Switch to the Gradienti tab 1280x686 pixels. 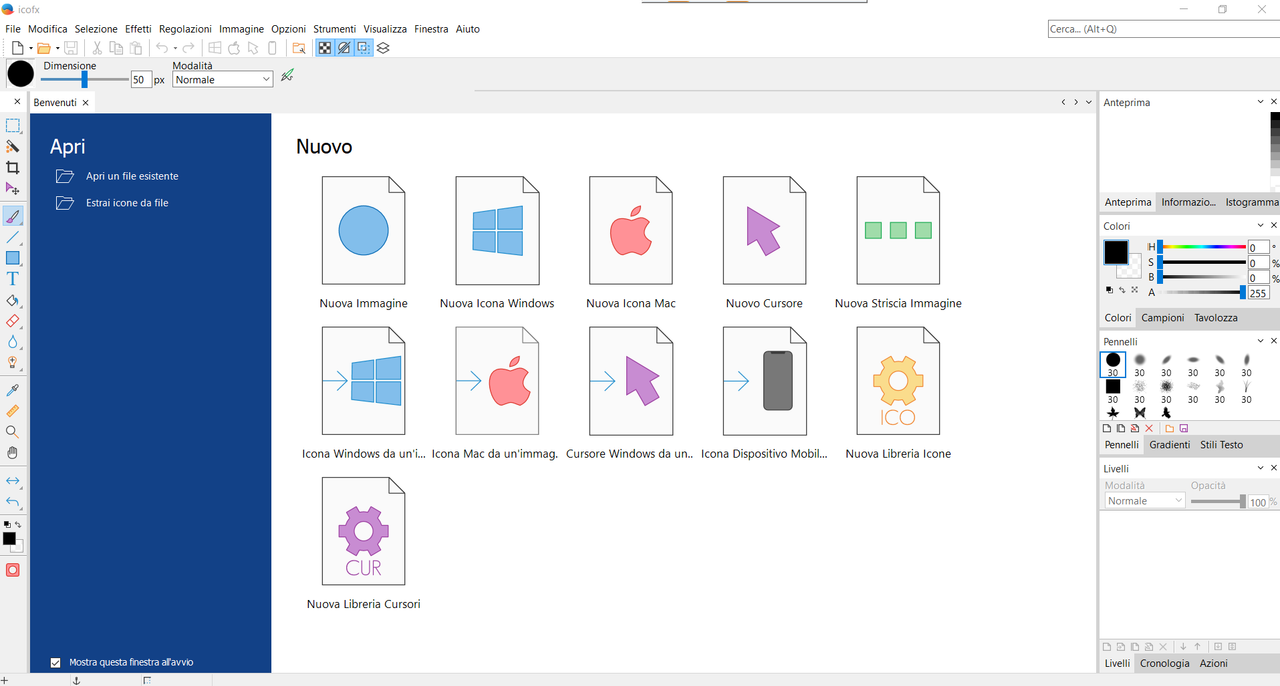[1170, 445]
